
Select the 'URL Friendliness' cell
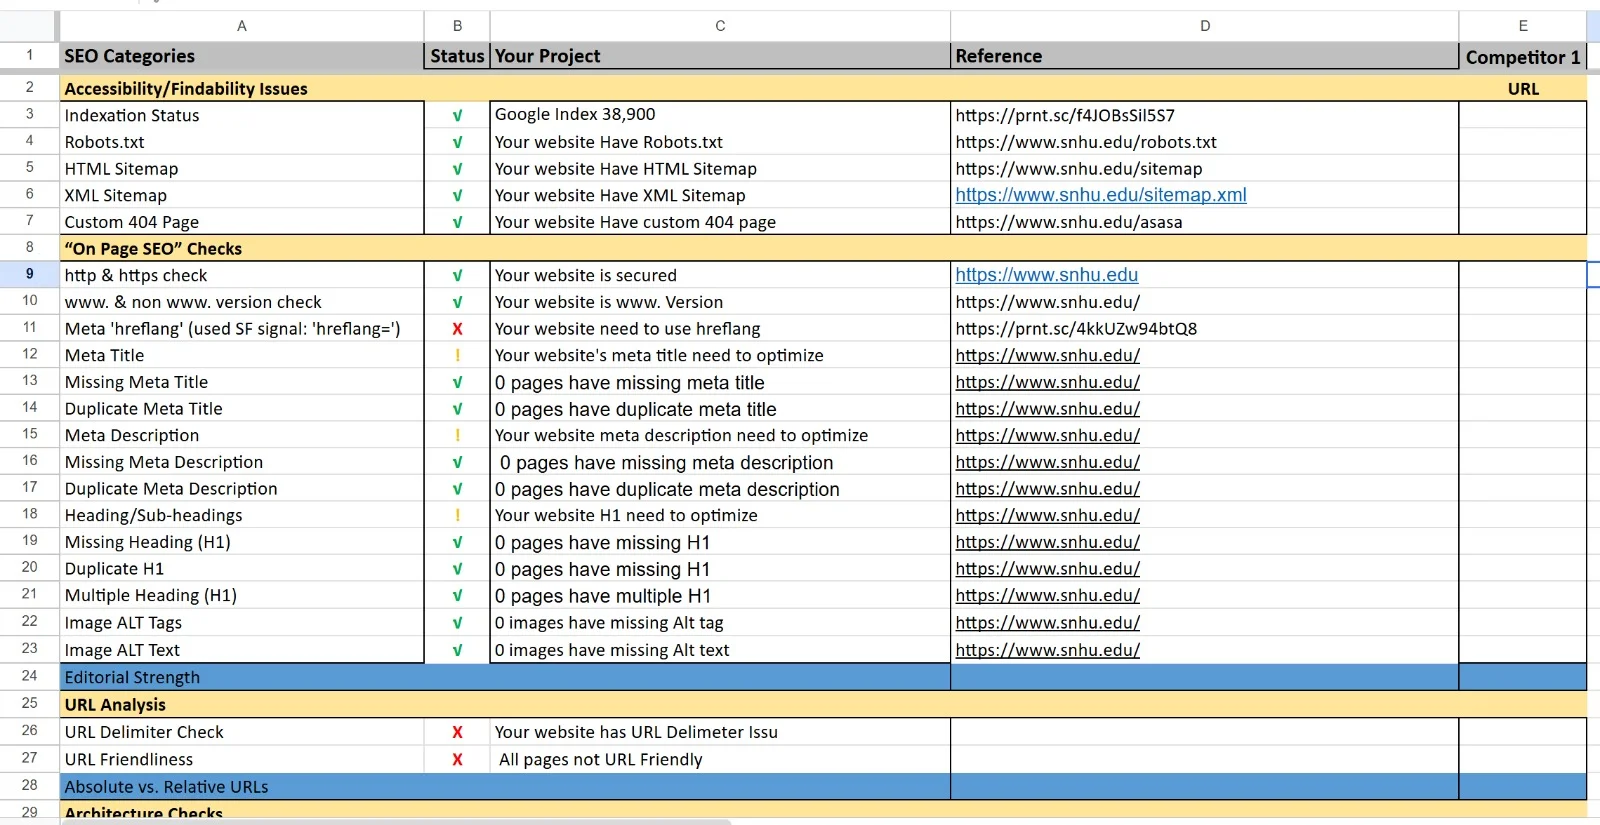[241, 759]
